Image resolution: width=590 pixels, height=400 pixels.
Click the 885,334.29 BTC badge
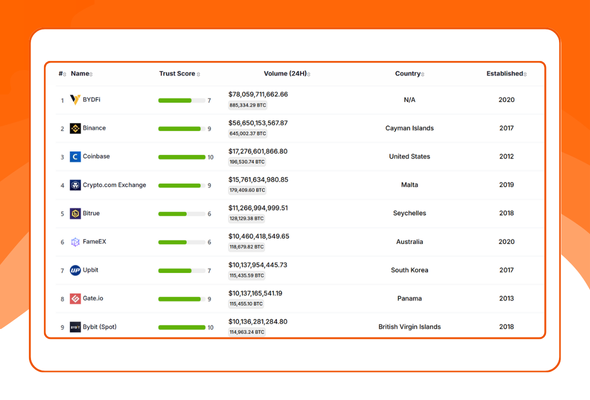248,105
